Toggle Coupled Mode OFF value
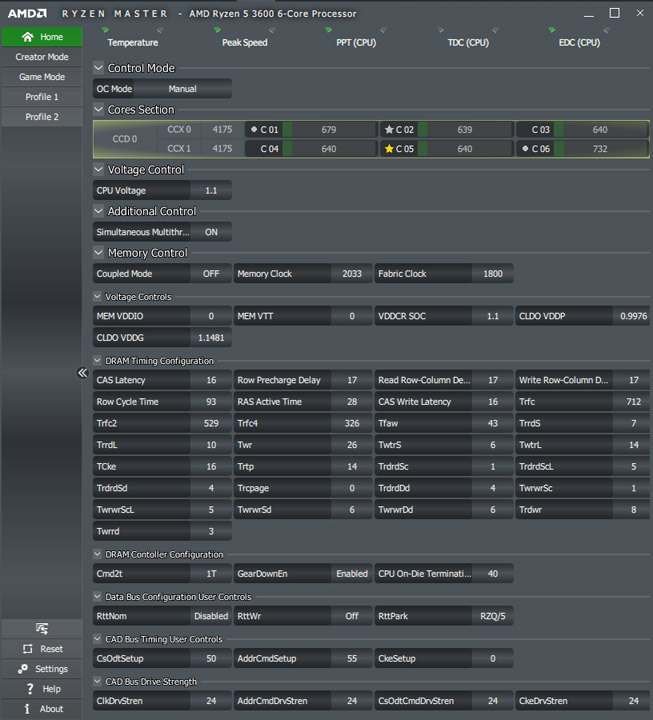653x720 pixels. coord(211,274)
